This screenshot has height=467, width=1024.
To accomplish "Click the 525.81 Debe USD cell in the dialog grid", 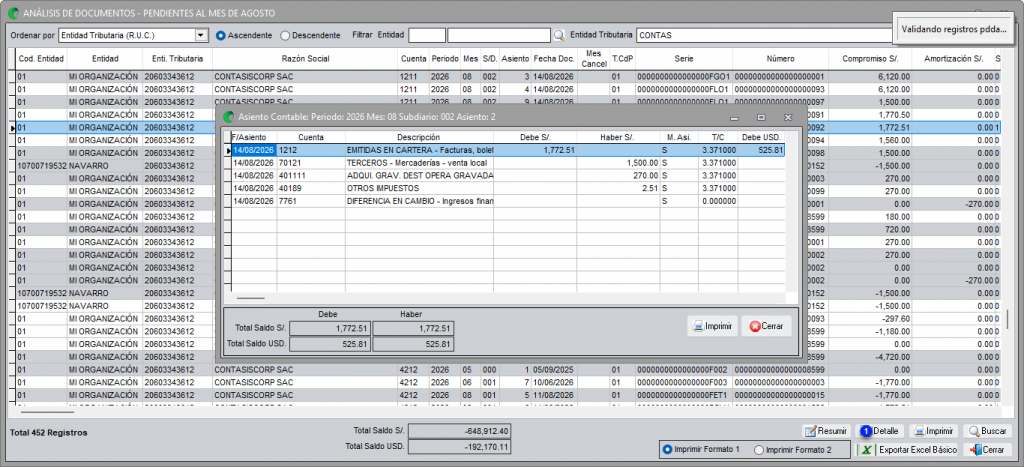I will (761, 150).
